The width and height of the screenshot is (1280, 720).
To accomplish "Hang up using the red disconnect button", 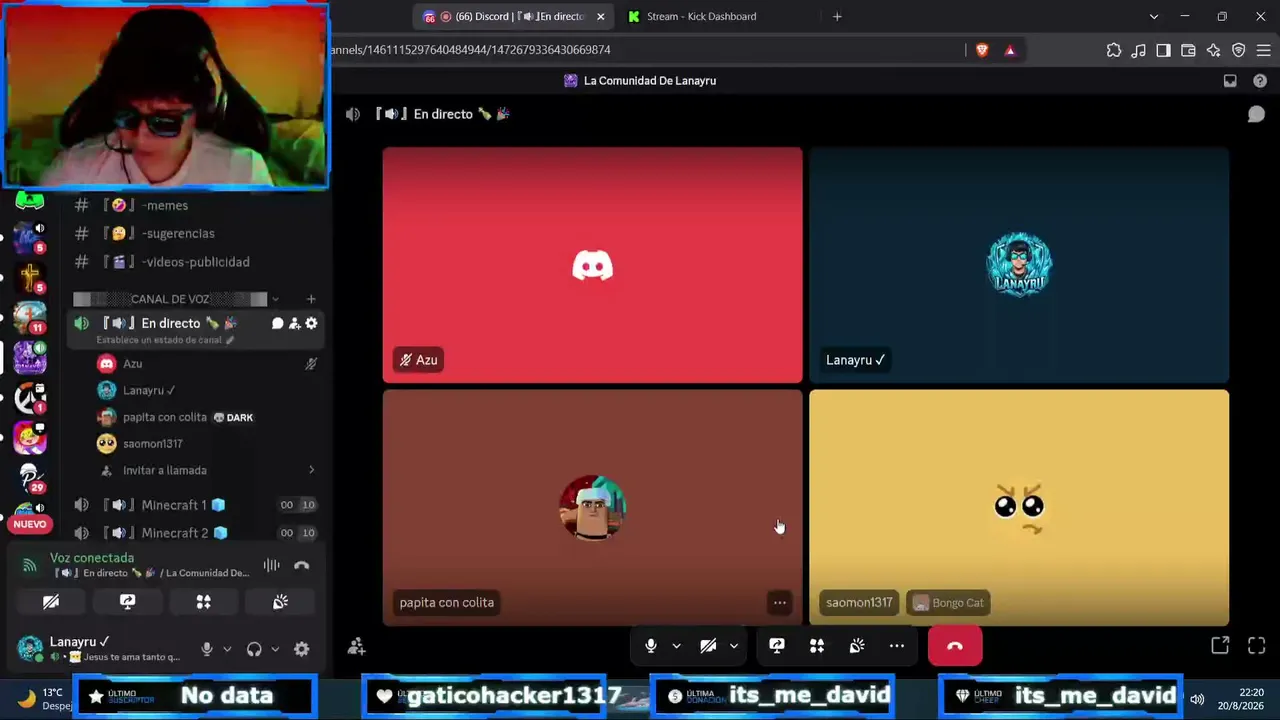I will (x=955, y=646).
